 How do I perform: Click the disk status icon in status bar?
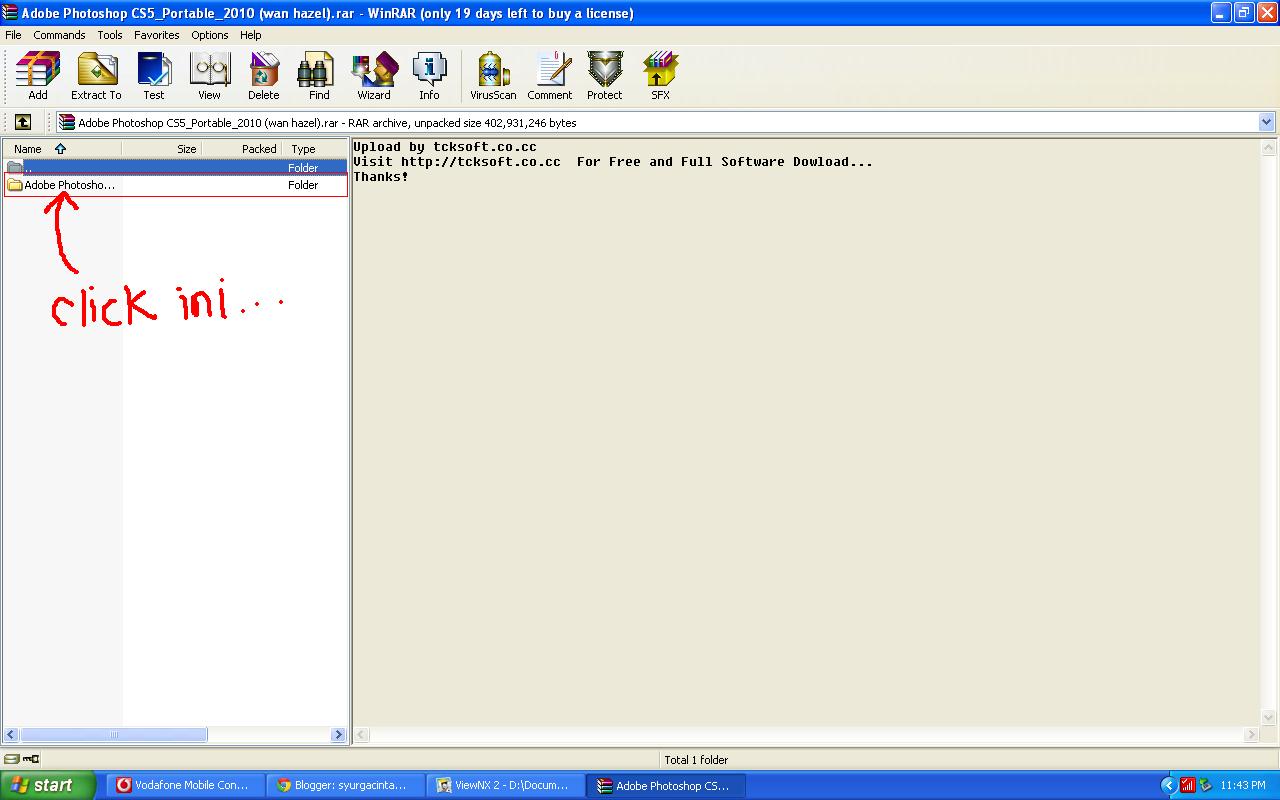pos(12,760)
